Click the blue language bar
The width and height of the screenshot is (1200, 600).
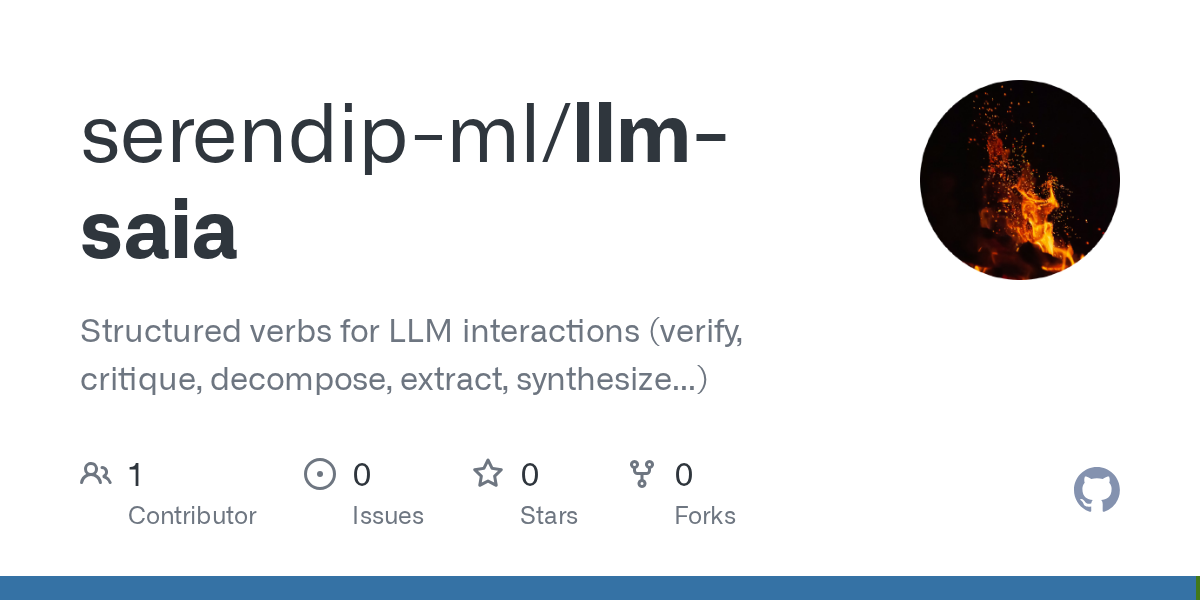597,588
